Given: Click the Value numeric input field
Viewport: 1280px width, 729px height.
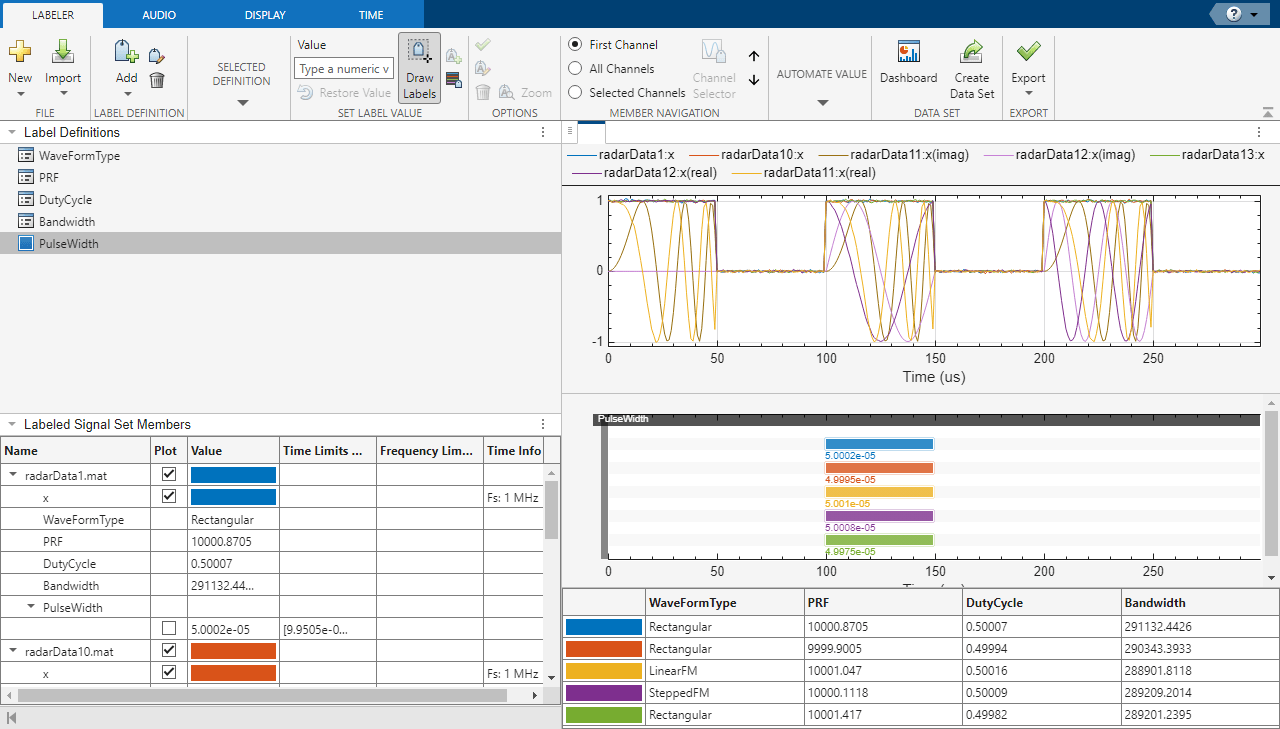Looking at the screenshot, I should coord(344,69).
